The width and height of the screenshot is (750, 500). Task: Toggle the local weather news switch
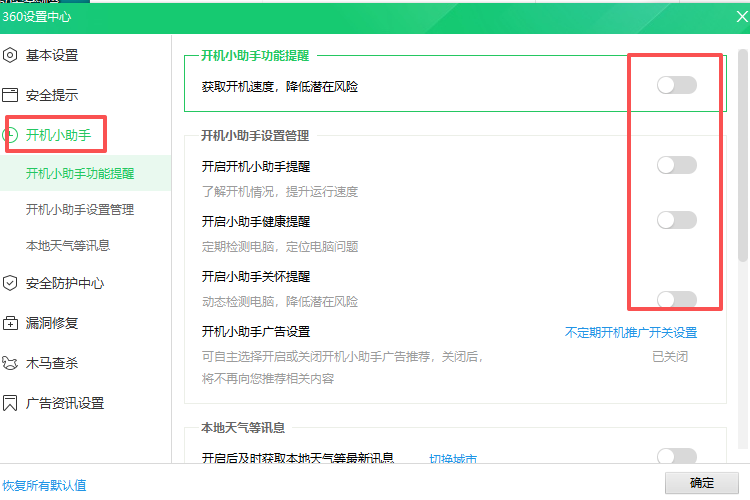click(676, 456)
